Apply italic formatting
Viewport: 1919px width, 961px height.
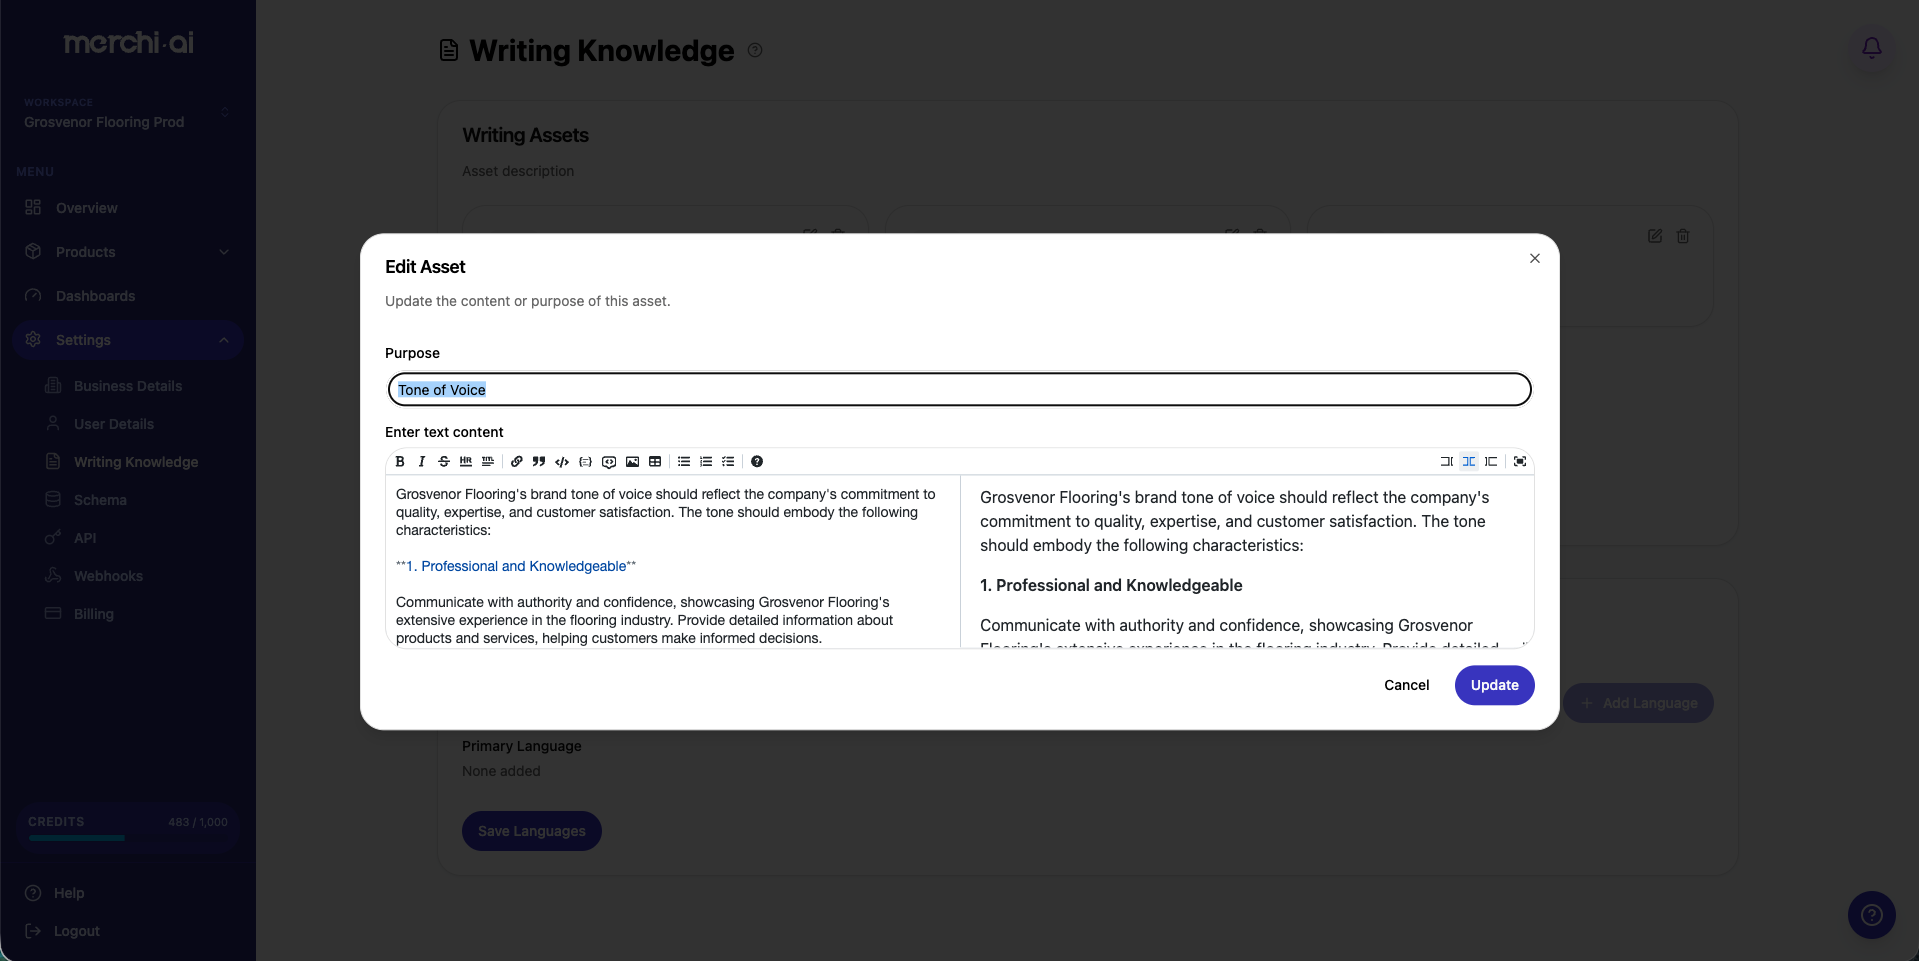pyautogui.click(x=422, y=462)
